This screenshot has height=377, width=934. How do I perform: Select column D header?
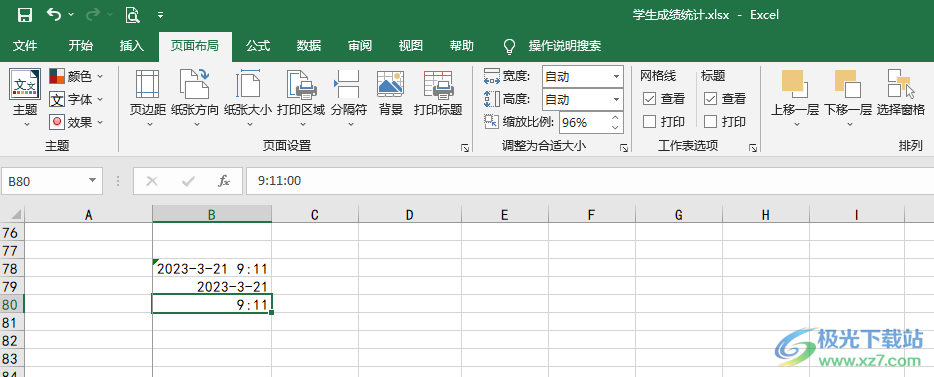pos(409,214)
